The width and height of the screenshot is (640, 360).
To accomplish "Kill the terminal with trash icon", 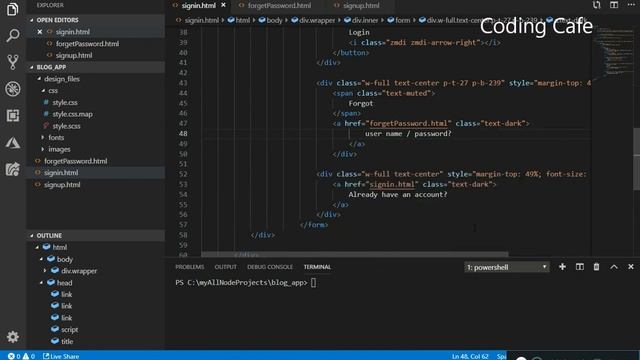I will (596, 267).
